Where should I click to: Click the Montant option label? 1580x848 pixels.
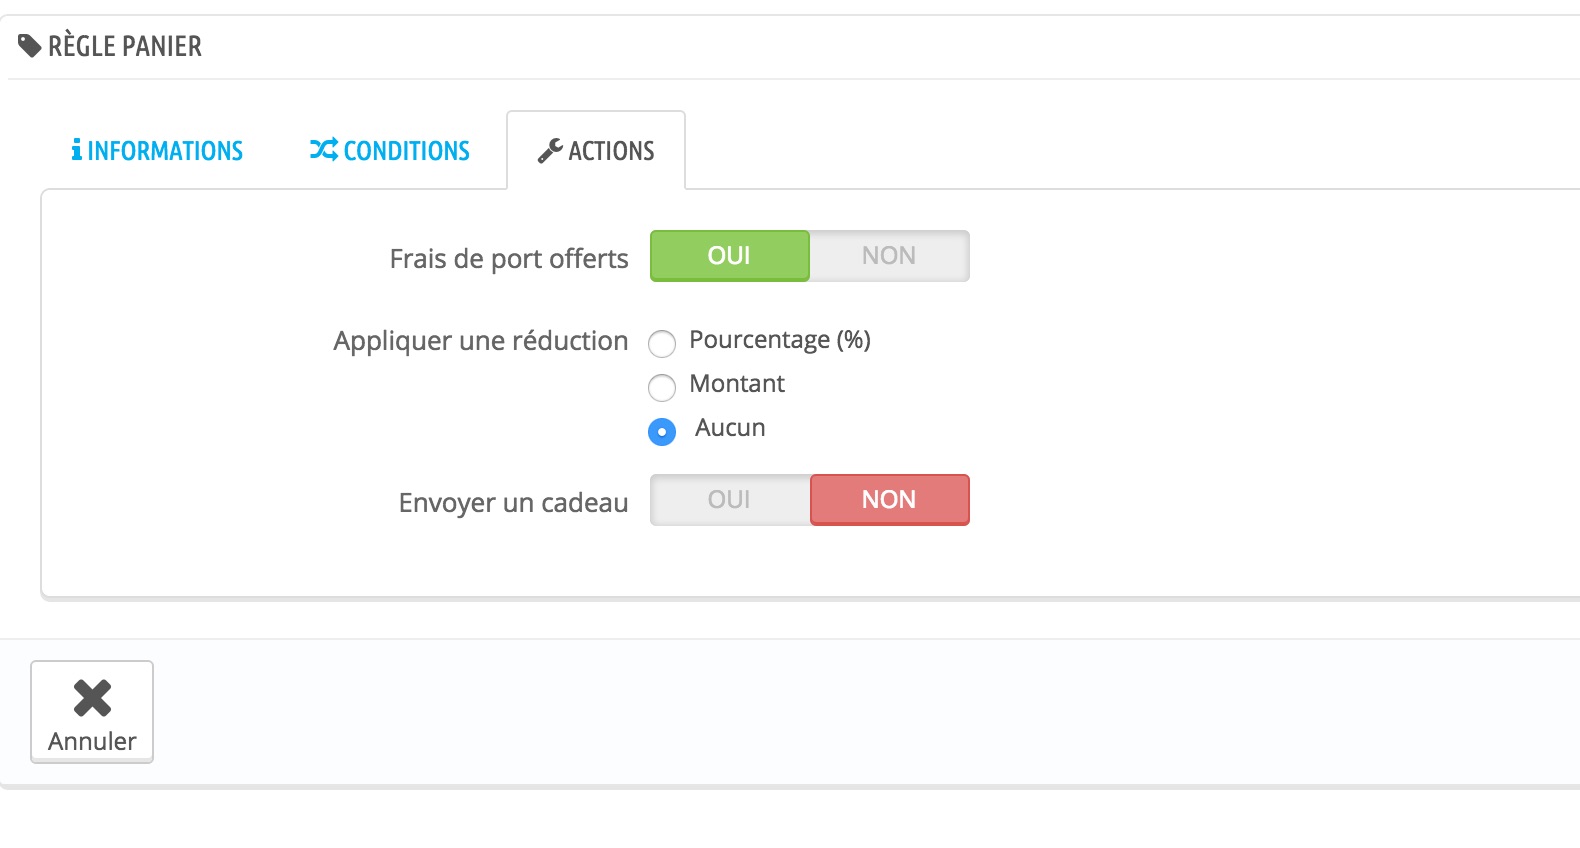coord(737,384)
